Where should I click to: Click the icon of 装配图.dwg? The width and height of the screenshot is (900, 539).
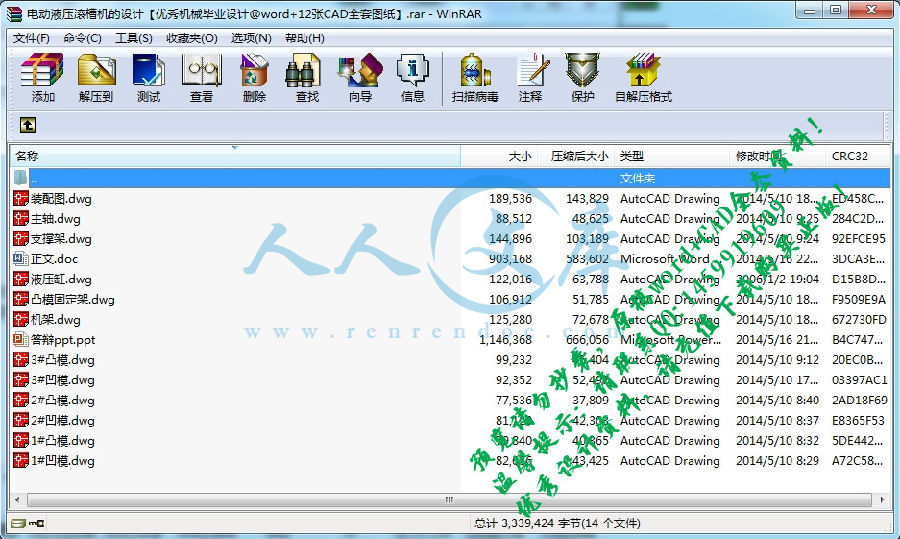[x=21, y=199]
